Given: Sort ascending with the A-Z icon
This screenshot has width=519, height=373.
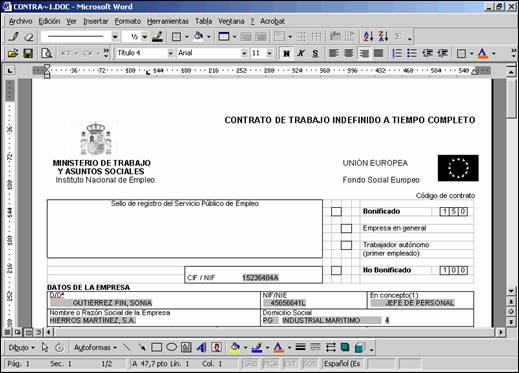Looking at the screenshot, I should pos(368,37).
